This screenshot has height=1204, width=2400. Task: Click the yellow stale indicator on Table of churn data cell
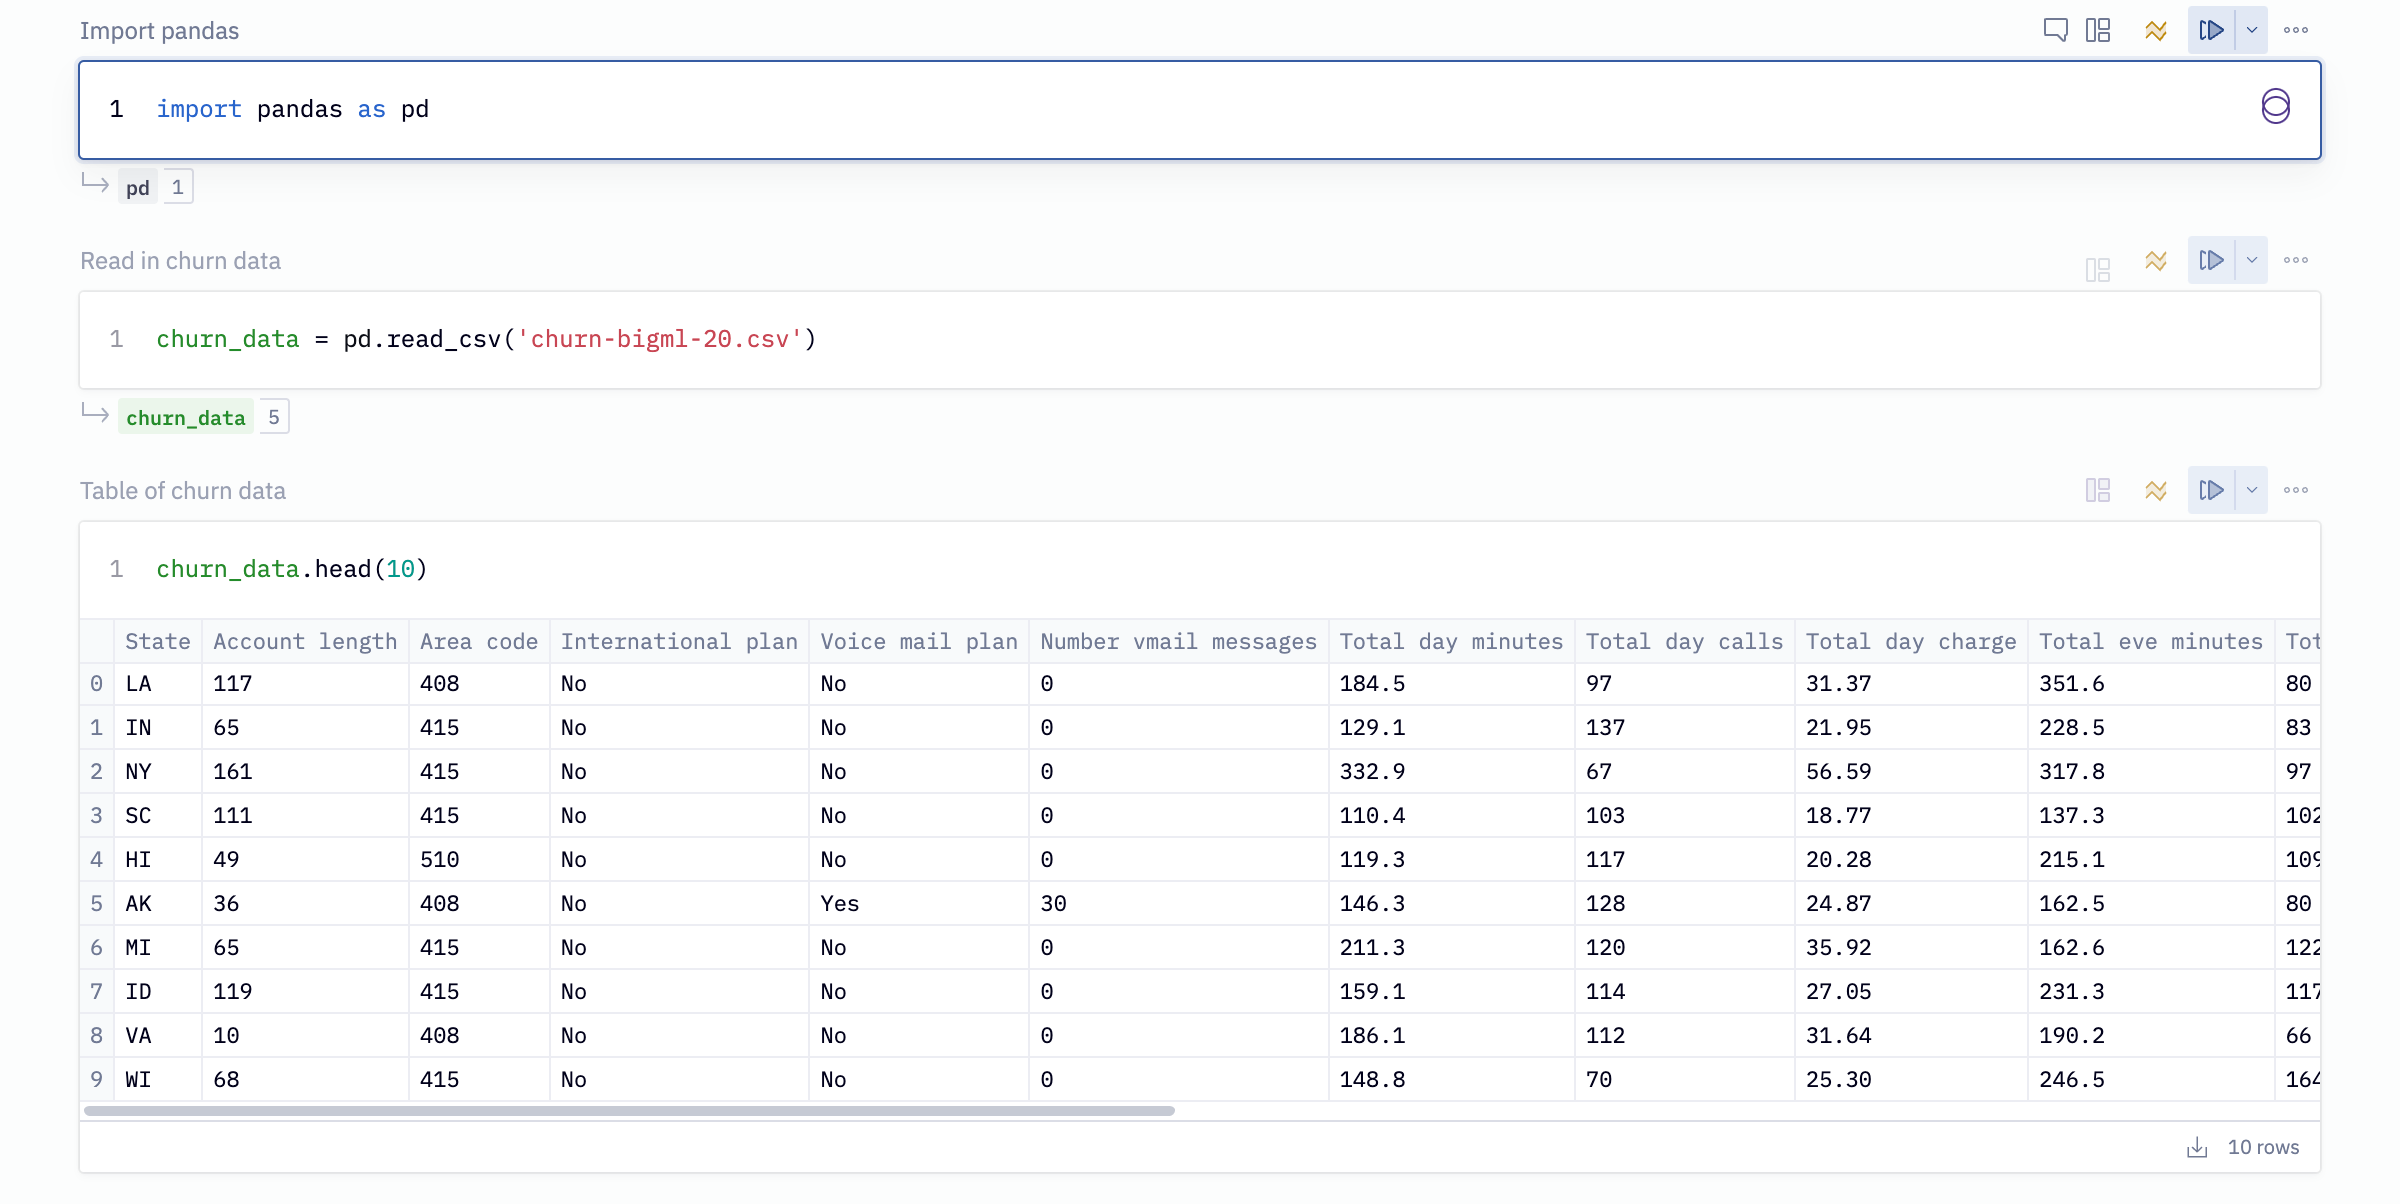coord(2156,490)
